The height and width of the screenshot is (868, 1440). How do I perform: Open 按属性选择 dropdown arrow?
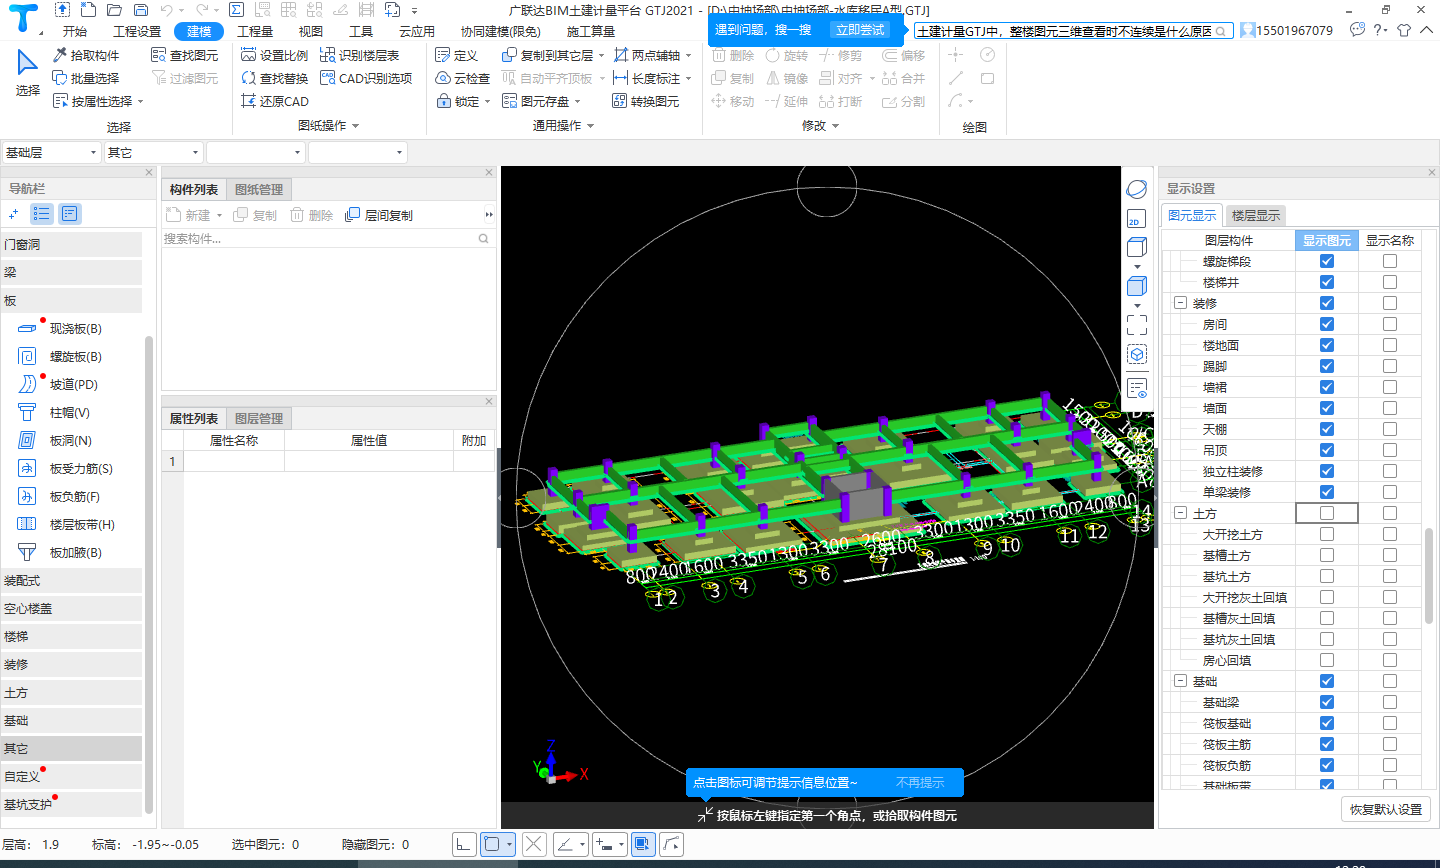140,101
